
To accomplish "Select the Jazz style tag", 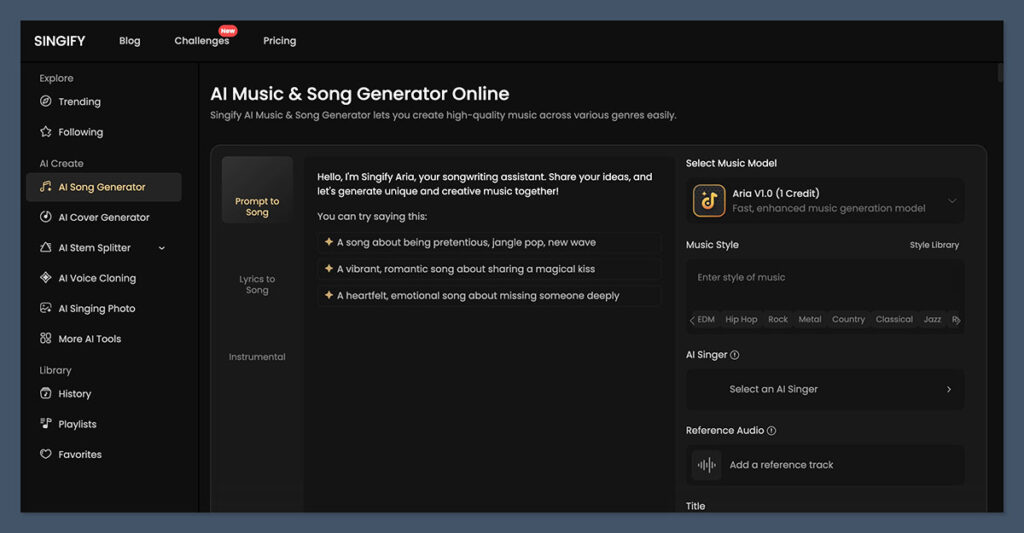I will point(933,319).
